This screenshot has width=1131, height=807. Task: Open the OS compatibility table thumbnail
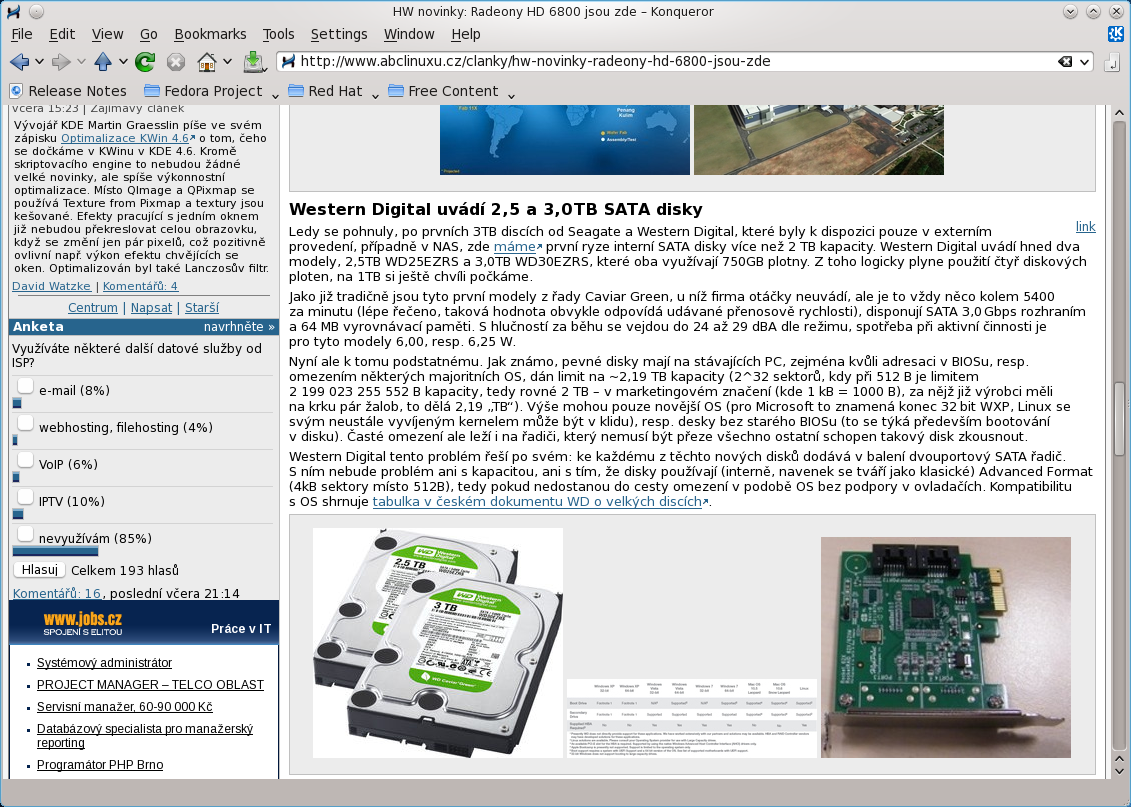coord(692,718)
